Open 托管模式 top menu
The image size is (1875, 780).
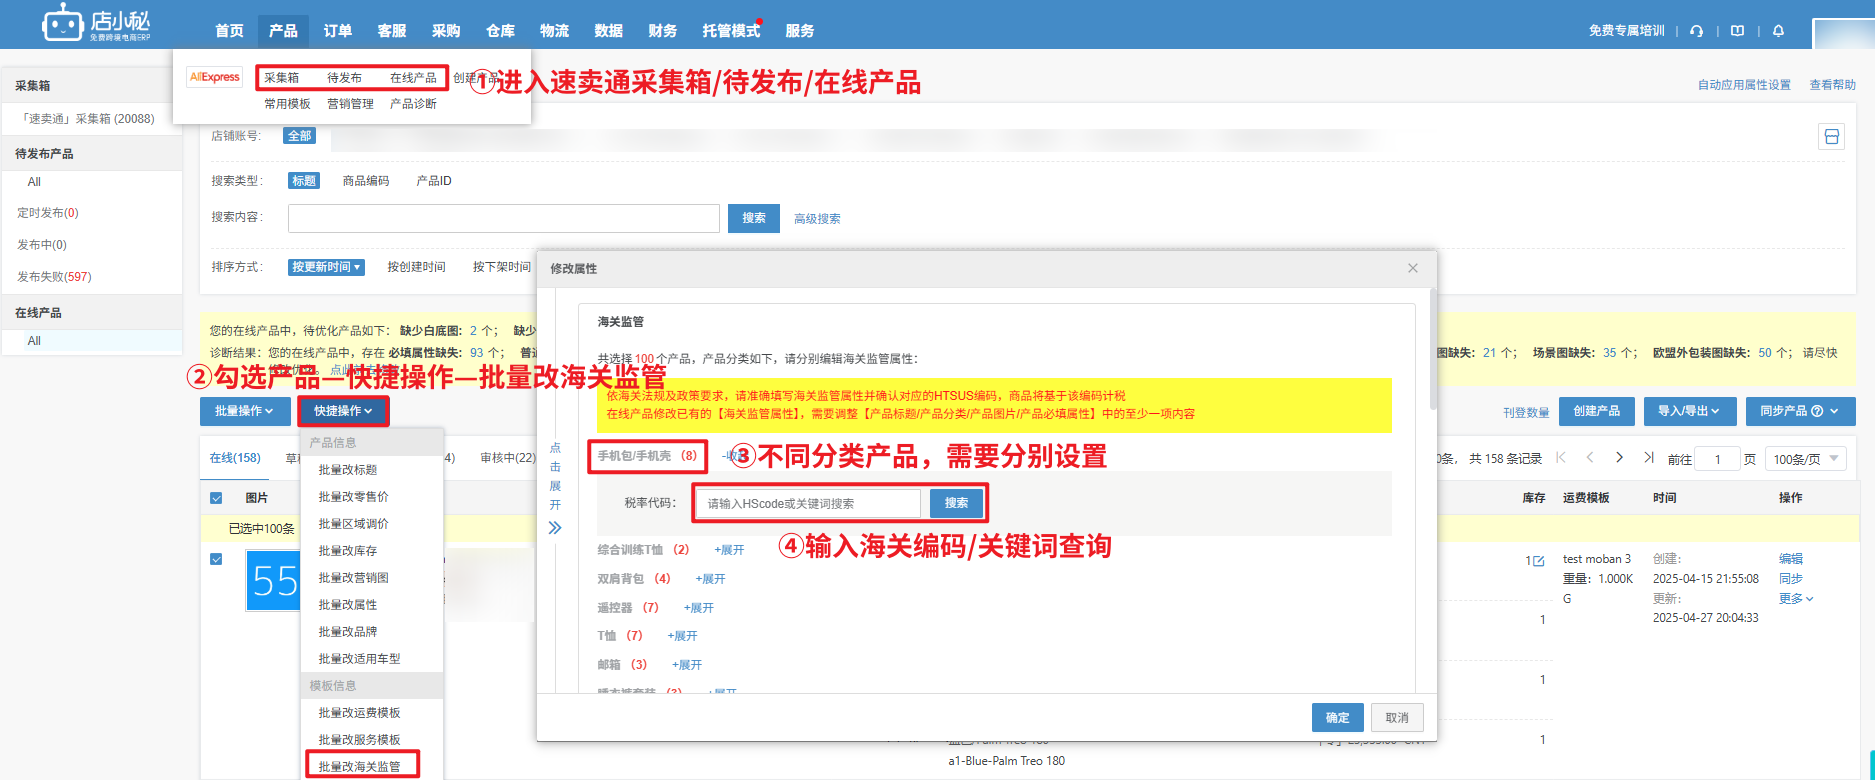tap(731, 31)
